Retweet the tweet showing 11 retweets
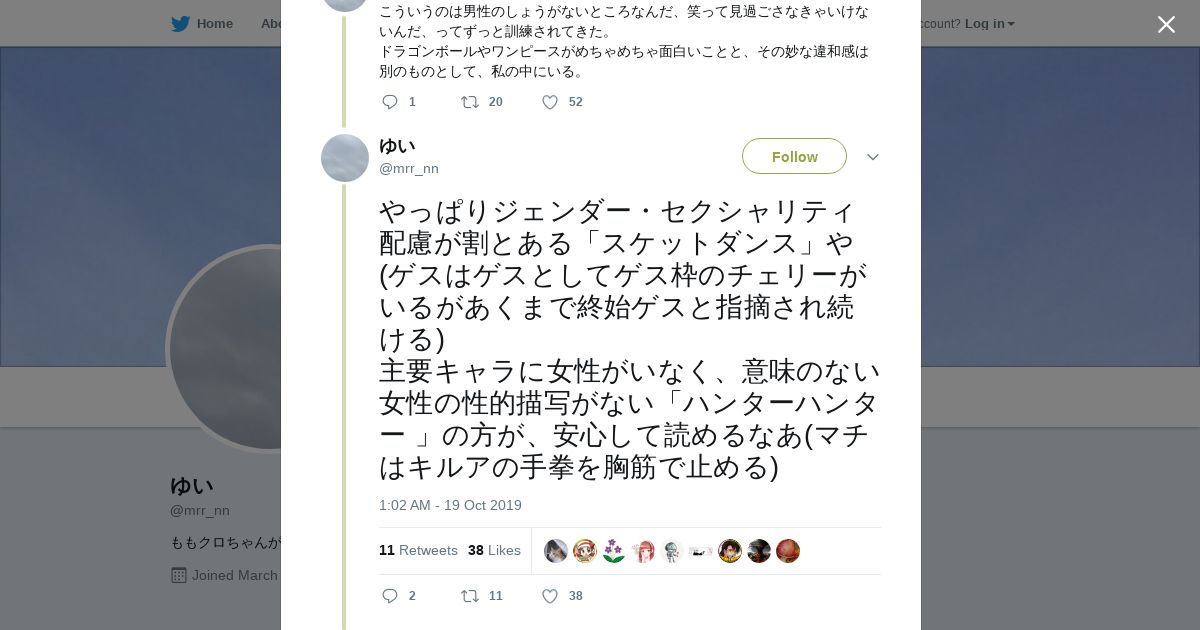The width and height of the screenshot is (1200, 630). 470,596
